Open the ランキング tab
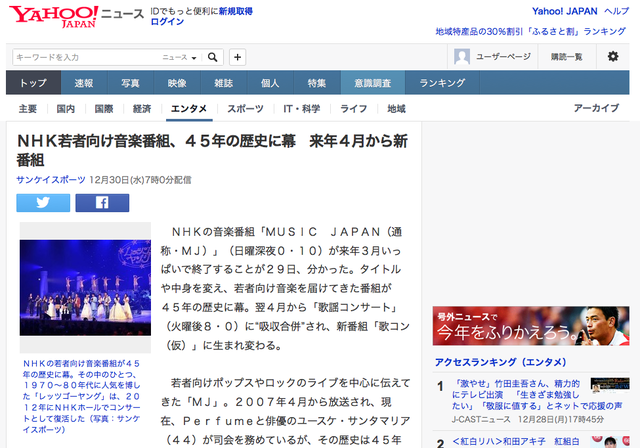 click(x=442, y=83)
